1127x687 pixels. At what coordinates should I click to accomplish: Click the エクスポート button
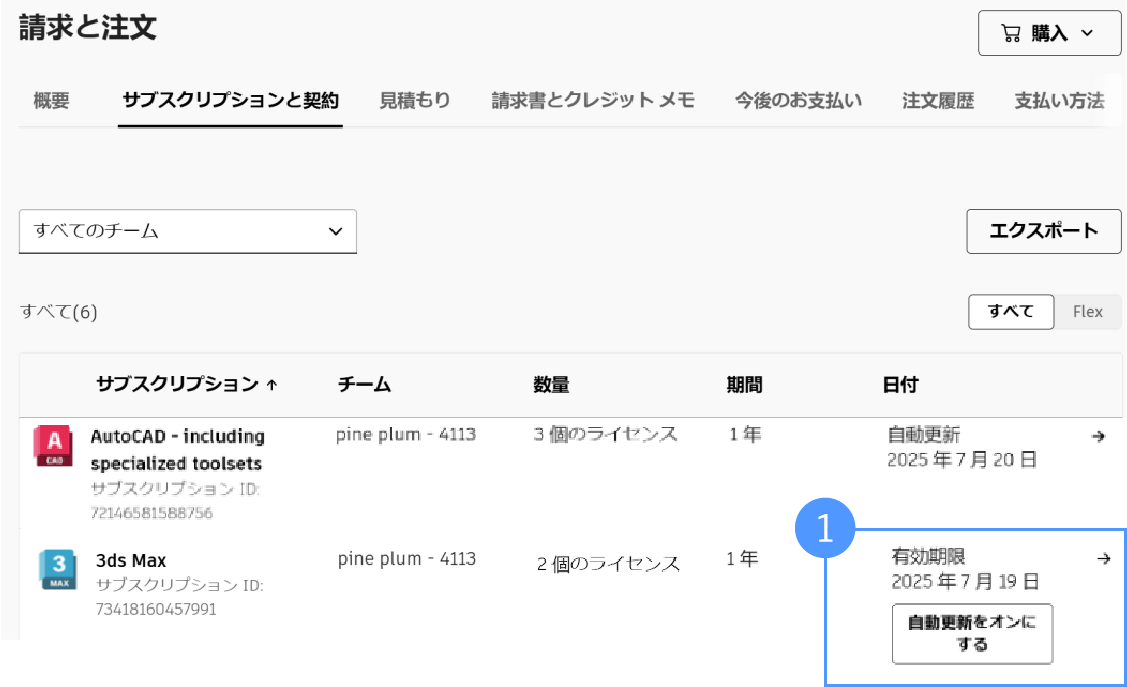[x=1043, y=231]
